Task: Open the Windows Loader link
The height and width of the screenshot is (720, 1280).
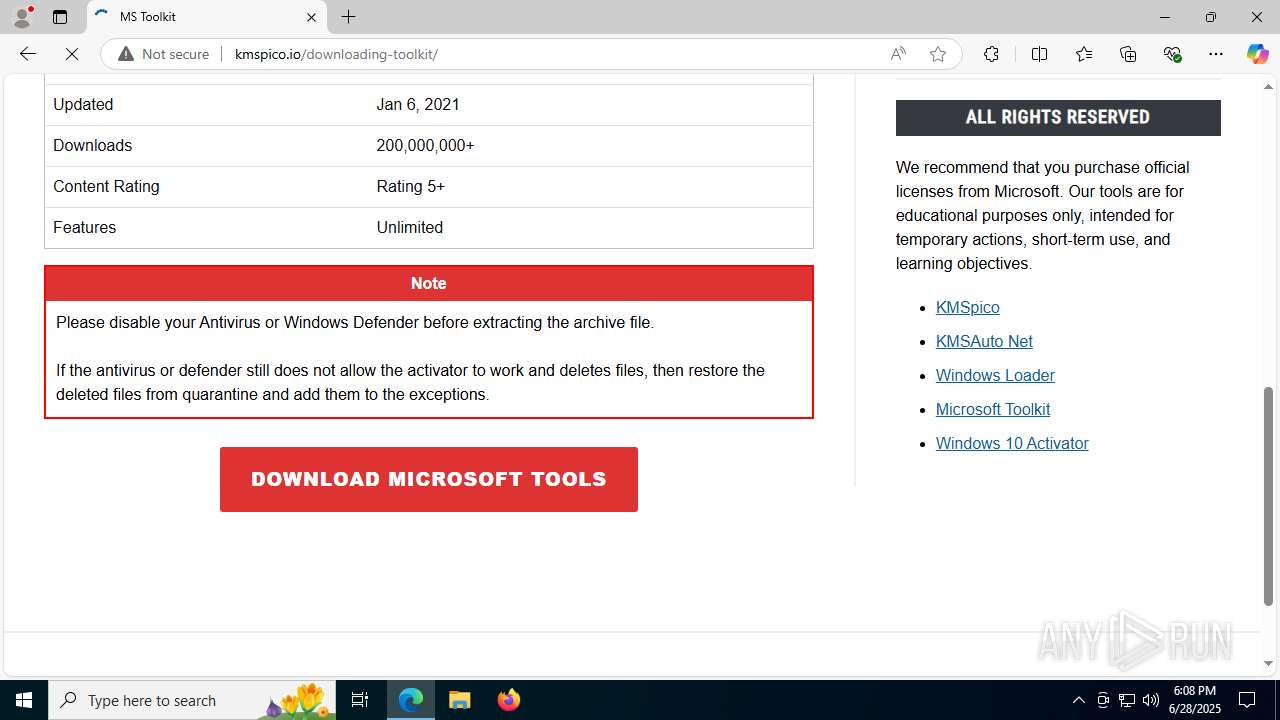Action: point(995,375)
